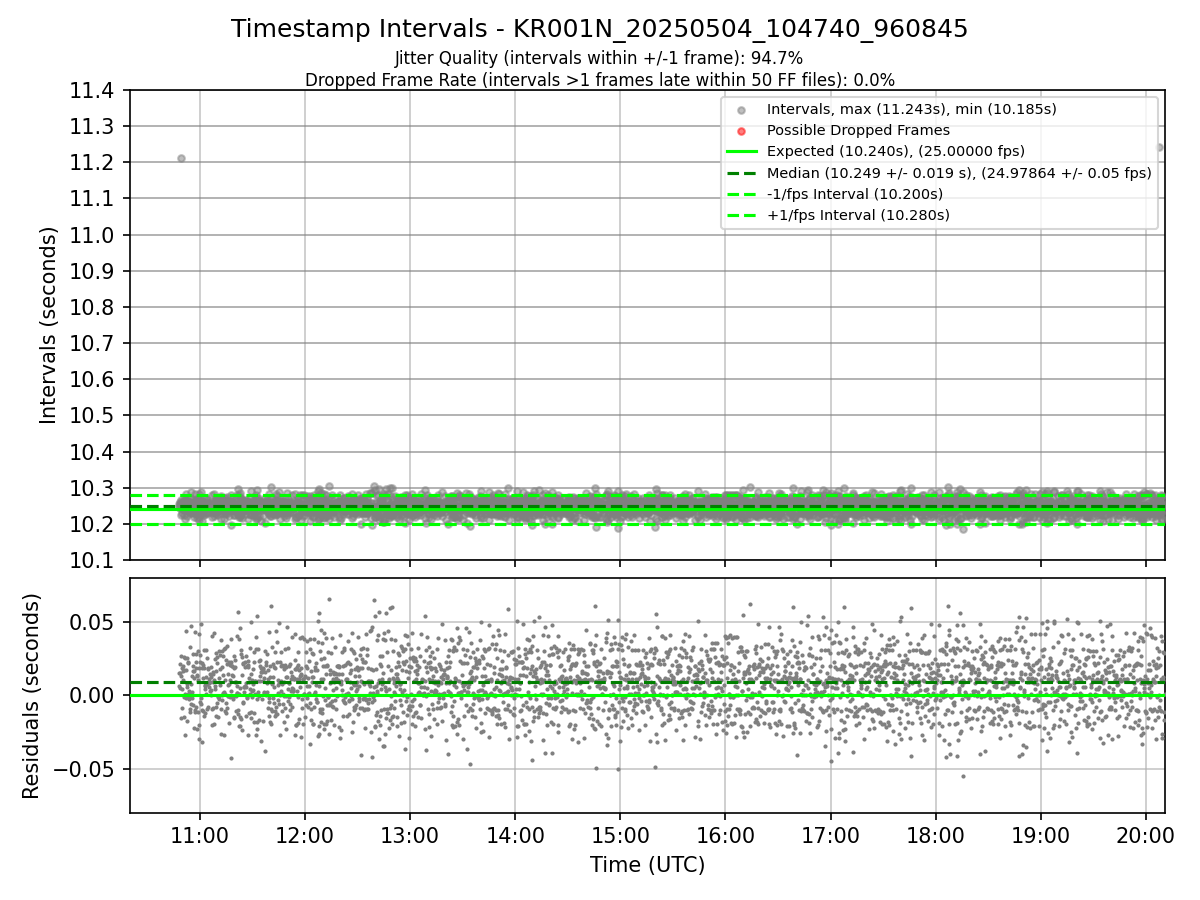Click the y-axis tick label 11.4
Viewport: 1200px width, 900px height.
93,91
